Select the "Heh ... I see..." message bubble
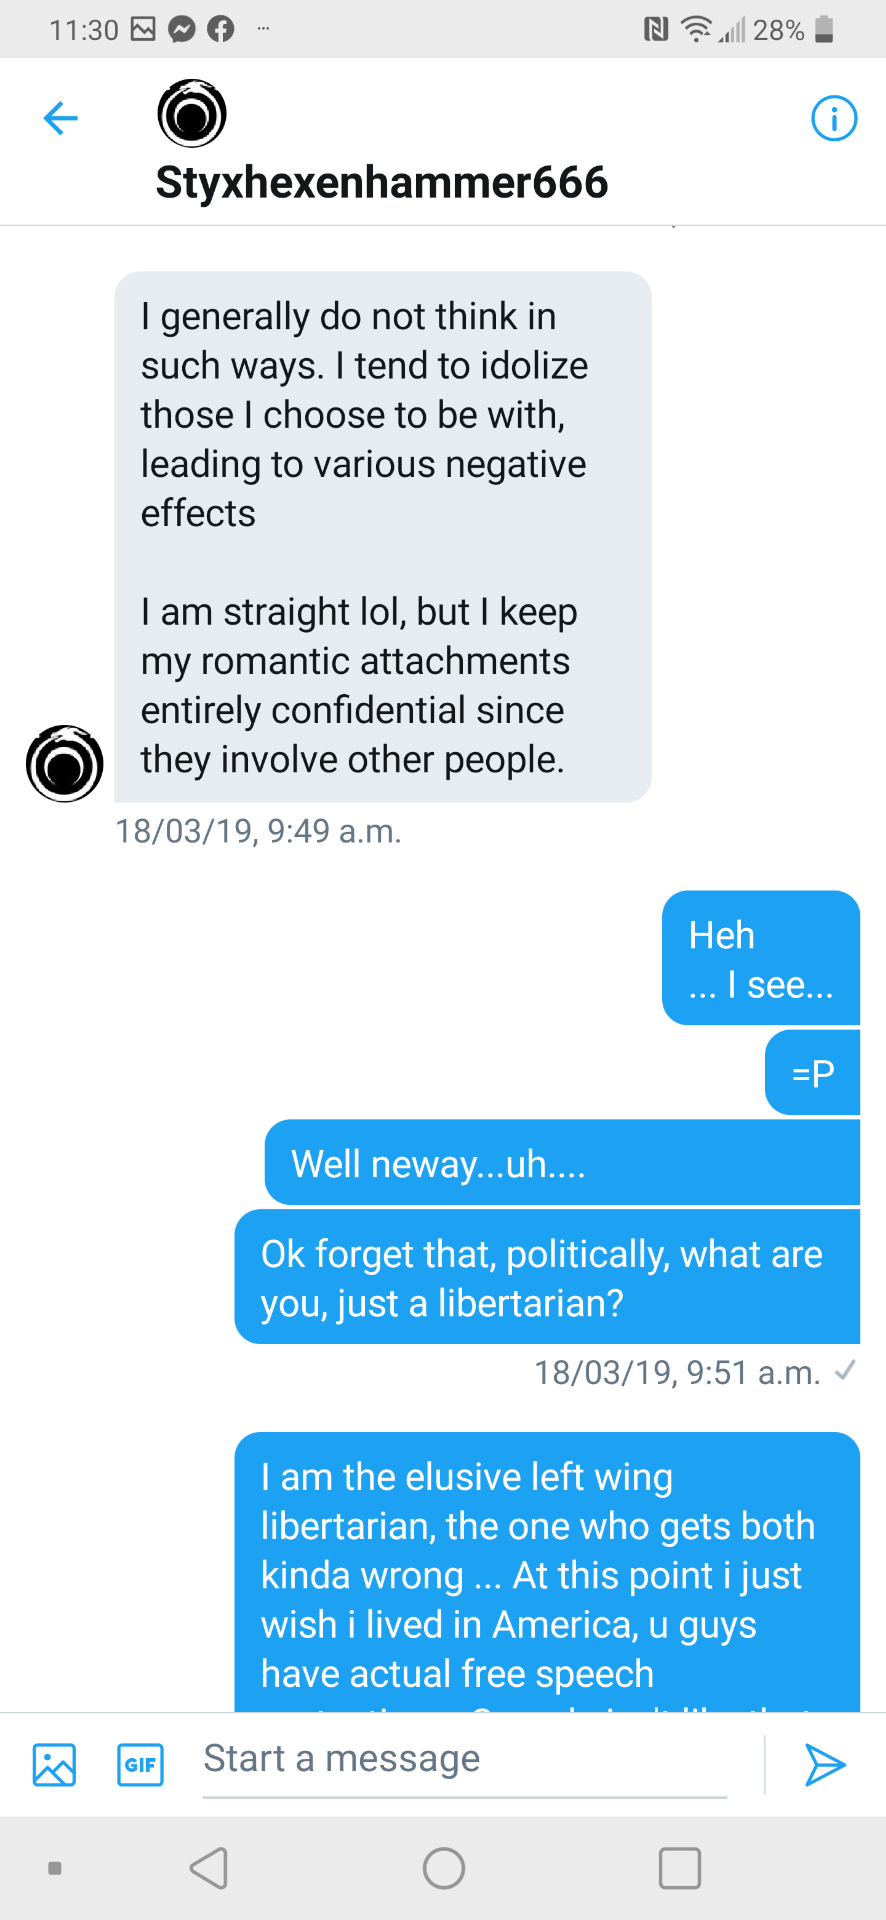The height and width of the screenshot is (1920, 886). [761, 958]
